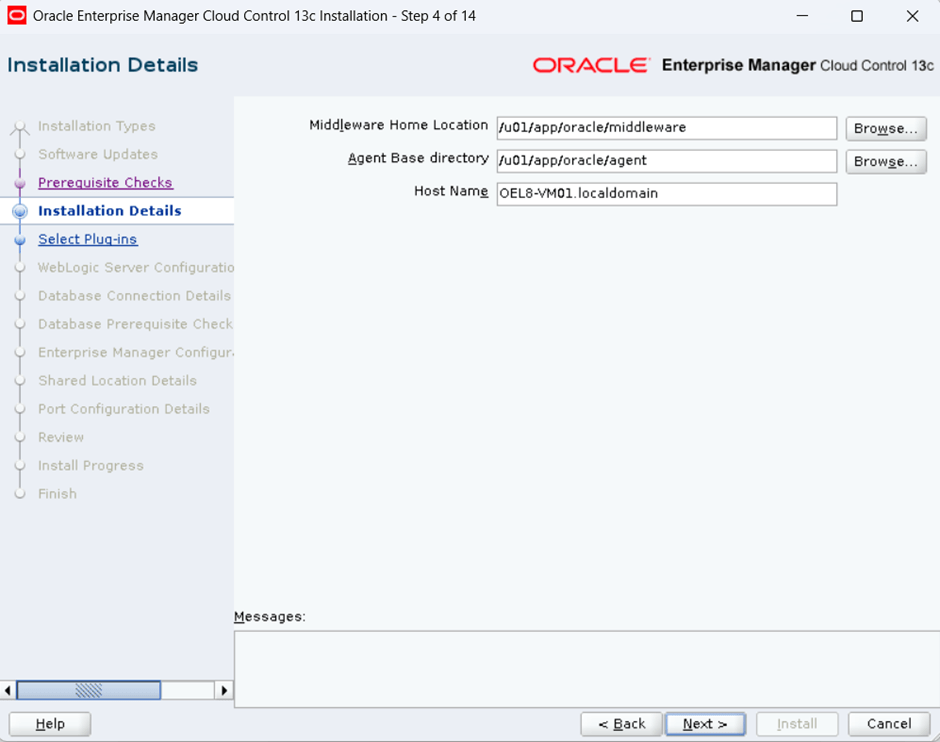
Task: Click the sidebar scroll right arrow
Action: (x=224, y=690)
